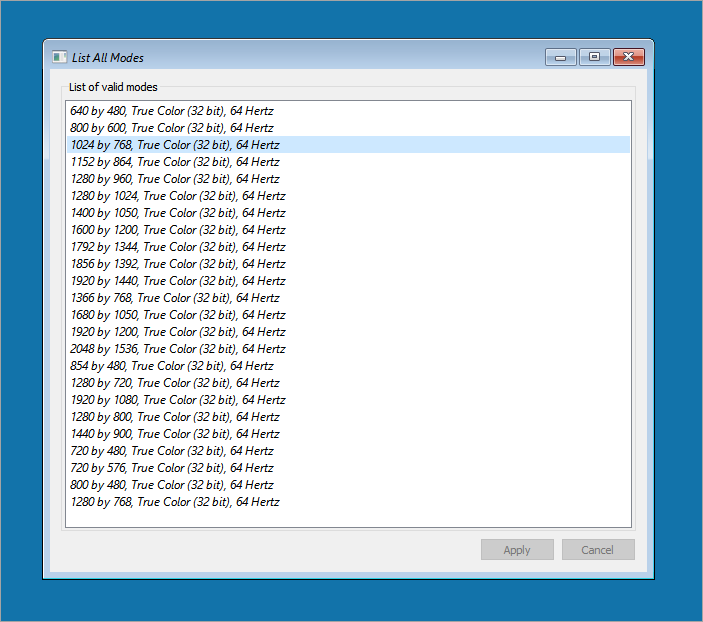Select 1366 by 768 mode
Screen dimensions: 703x622
[348, 298]
